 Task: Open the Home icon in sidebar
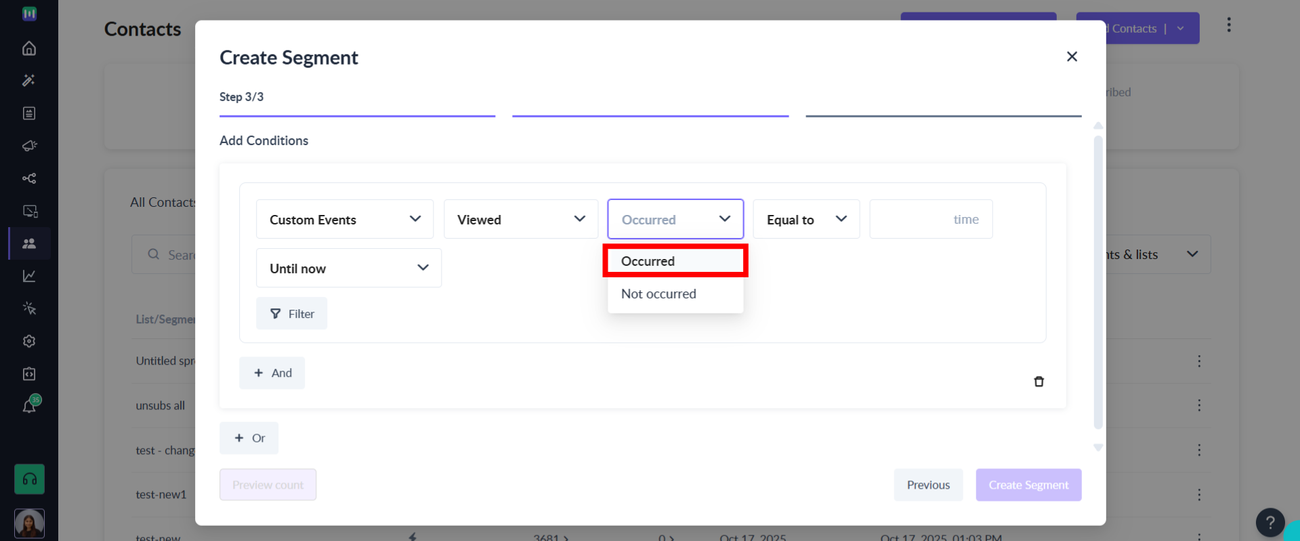point(29,48)
